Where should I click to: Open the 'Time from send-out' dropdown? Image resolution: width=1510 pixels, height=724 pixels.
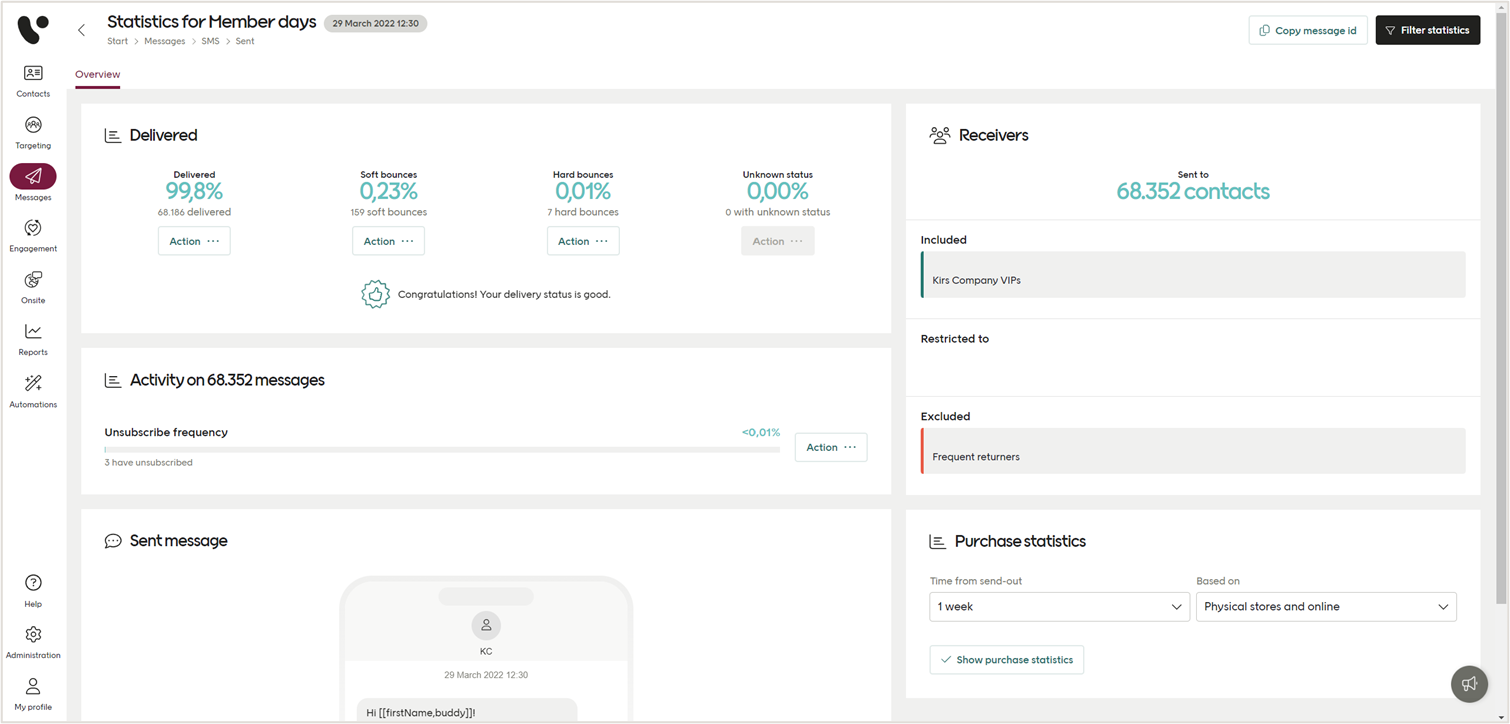click(x=1058, y=607)
